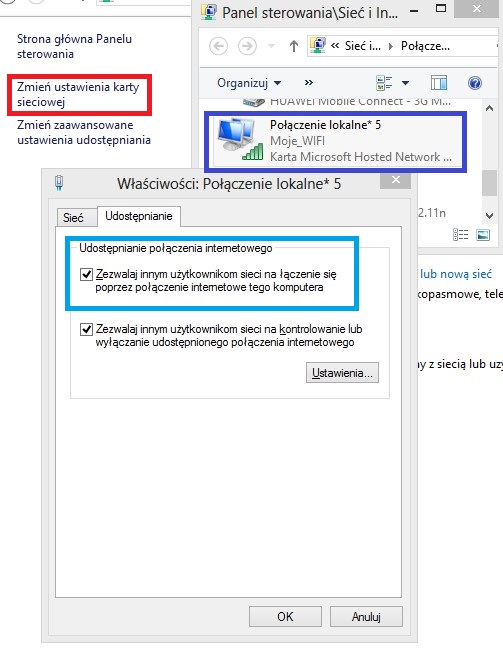Screen dimensions: 503x648
Task: Go up one folder level arrow
Action: coord(293,46)
